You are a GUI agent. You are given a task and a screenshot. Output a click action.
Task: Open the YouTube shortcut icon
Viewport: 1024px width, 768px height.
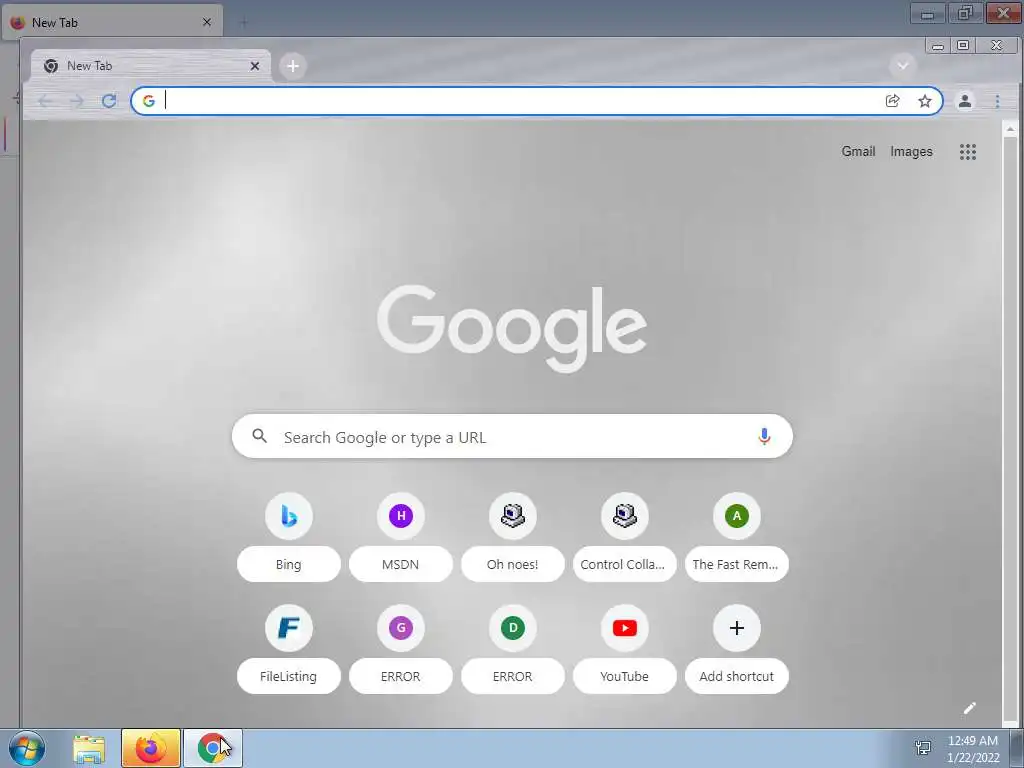625,628
